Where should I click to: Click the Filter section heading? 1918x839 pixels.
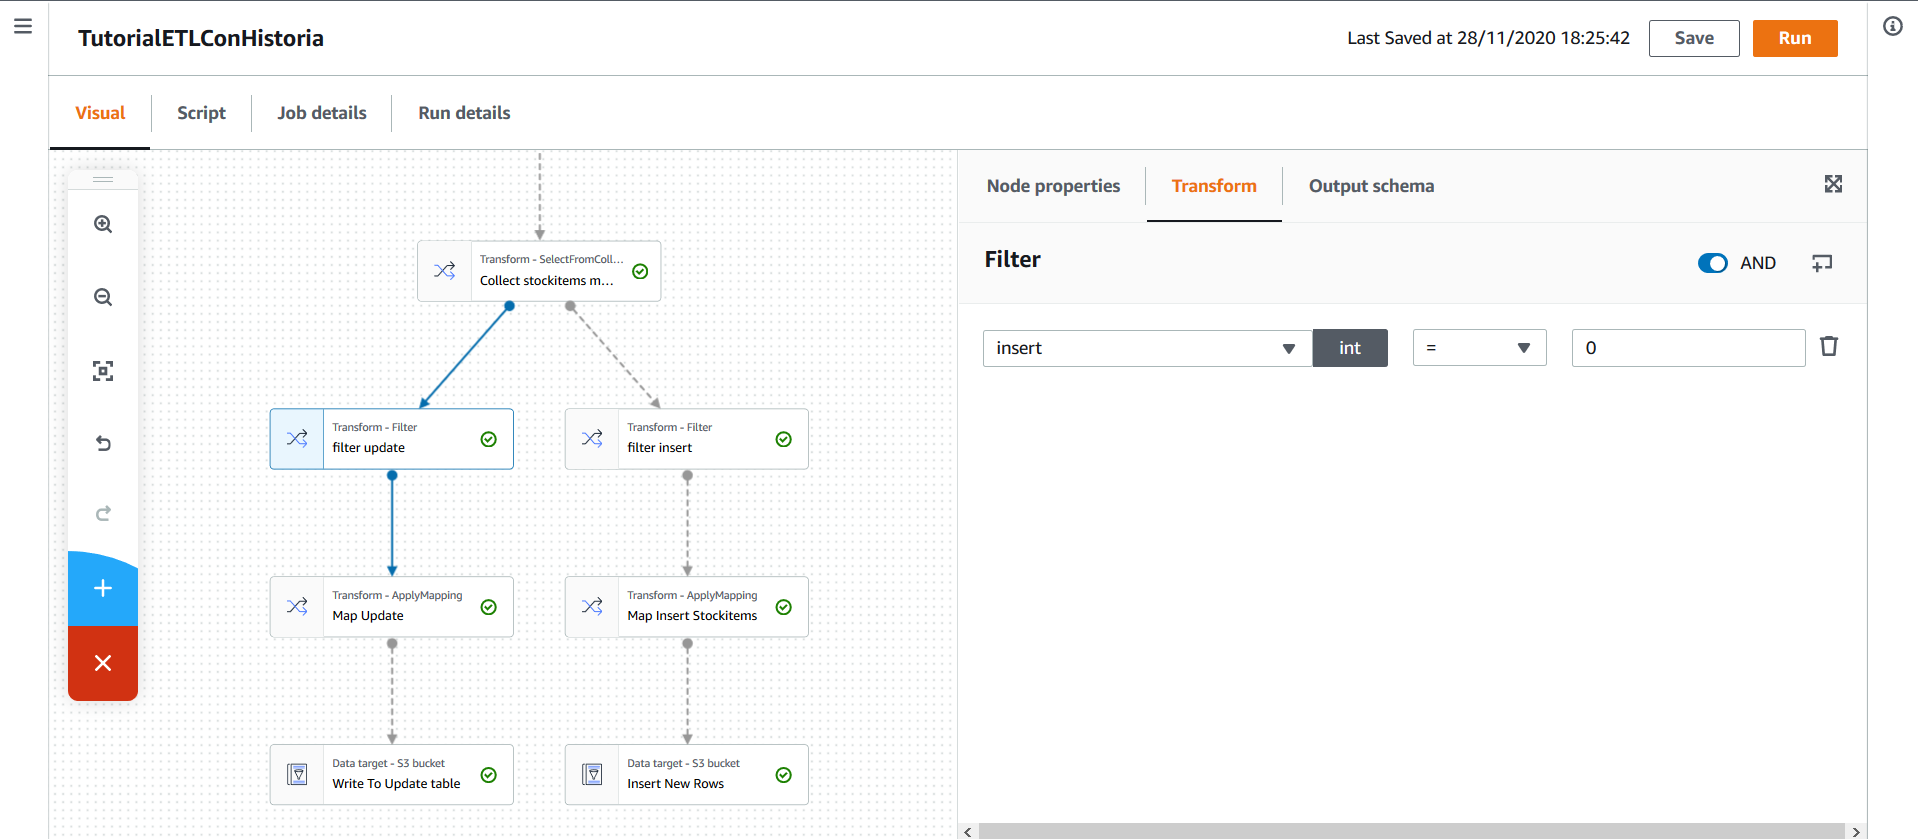[1012, 260]
